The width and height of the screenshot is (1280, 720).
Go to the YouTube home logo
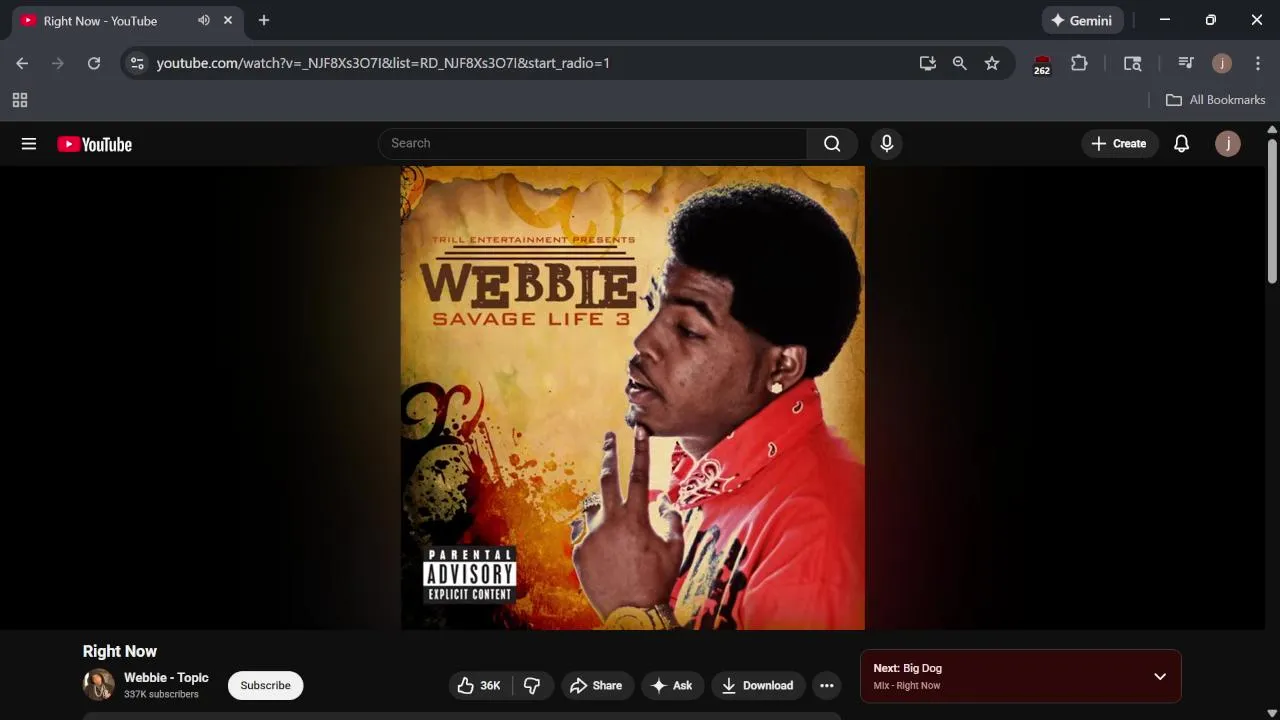(95, 144)
